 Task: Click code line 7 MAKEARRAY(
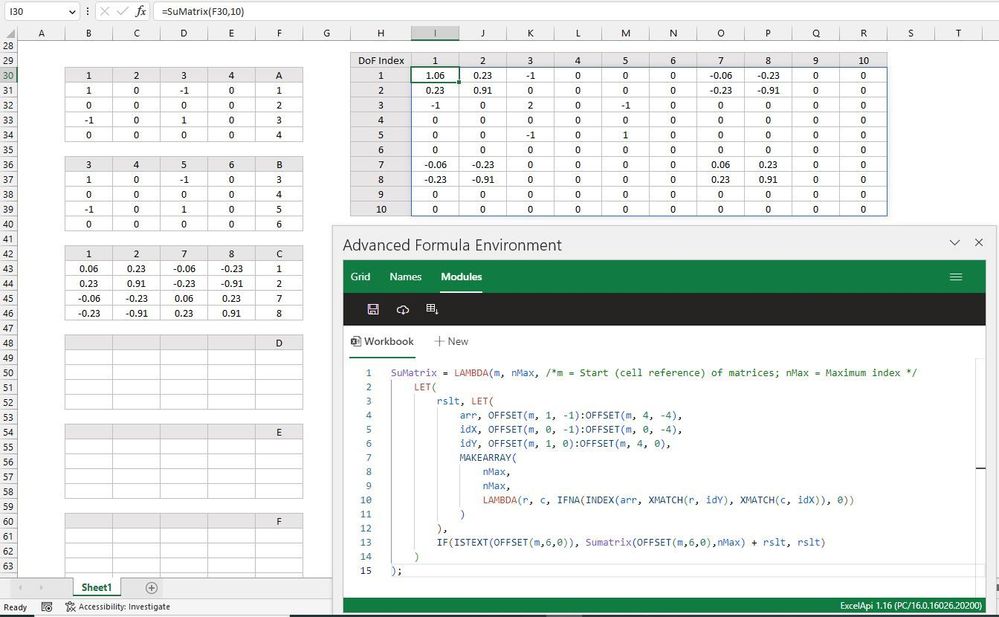click(x=489, y=458)
